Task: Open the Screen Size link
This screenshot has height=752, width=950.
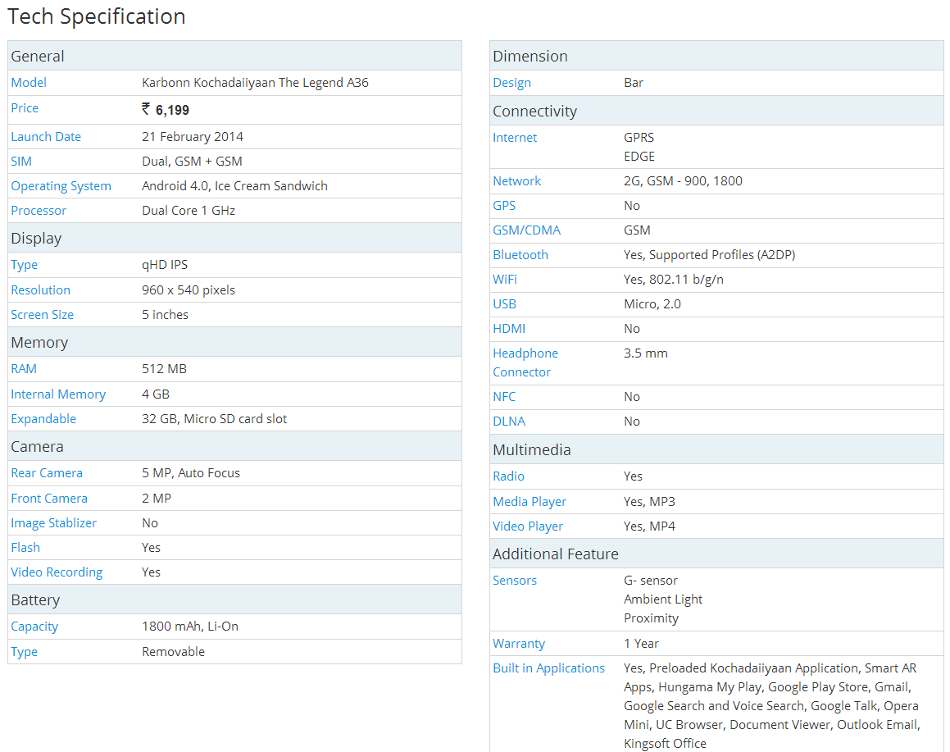Action: pos(42,314)
